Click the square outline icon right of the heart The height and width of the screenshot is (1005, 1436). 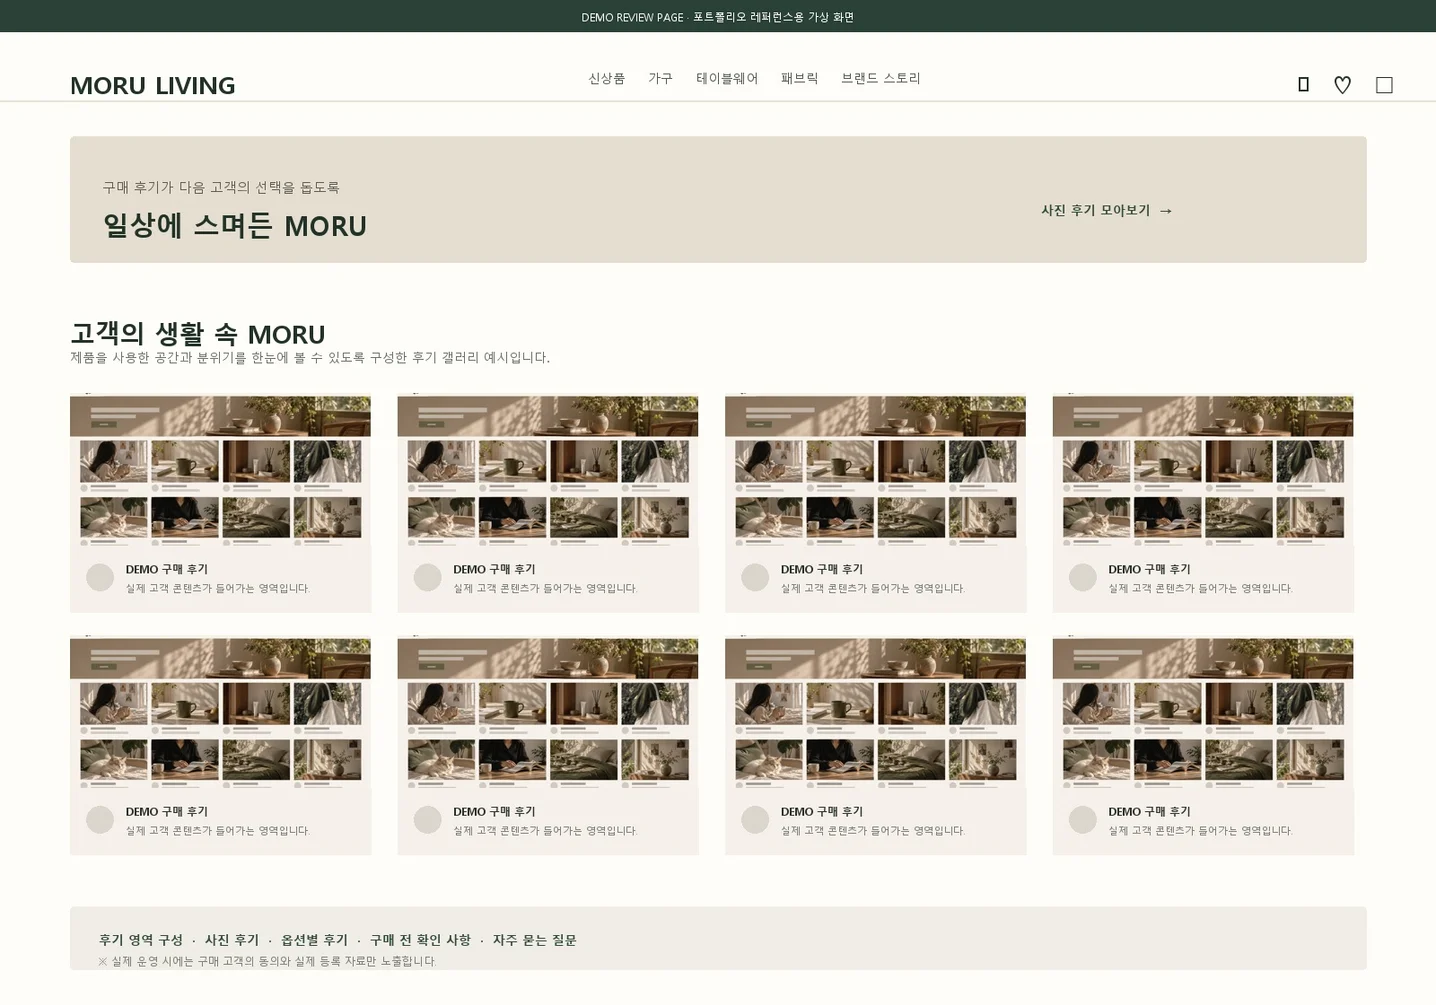[x=1384, y=85]
